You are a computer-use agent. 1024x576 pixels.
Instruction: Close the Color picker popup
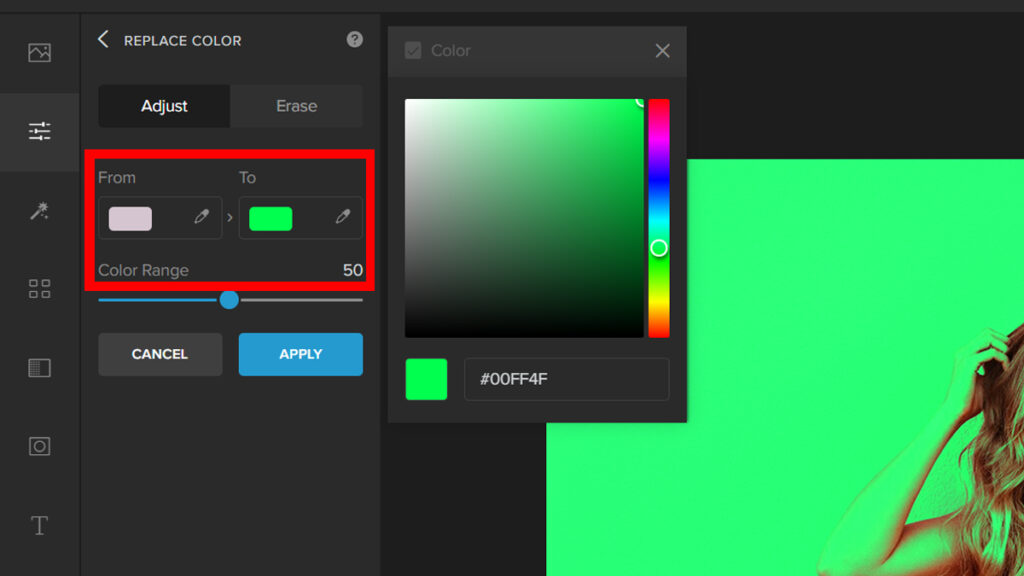662,51
